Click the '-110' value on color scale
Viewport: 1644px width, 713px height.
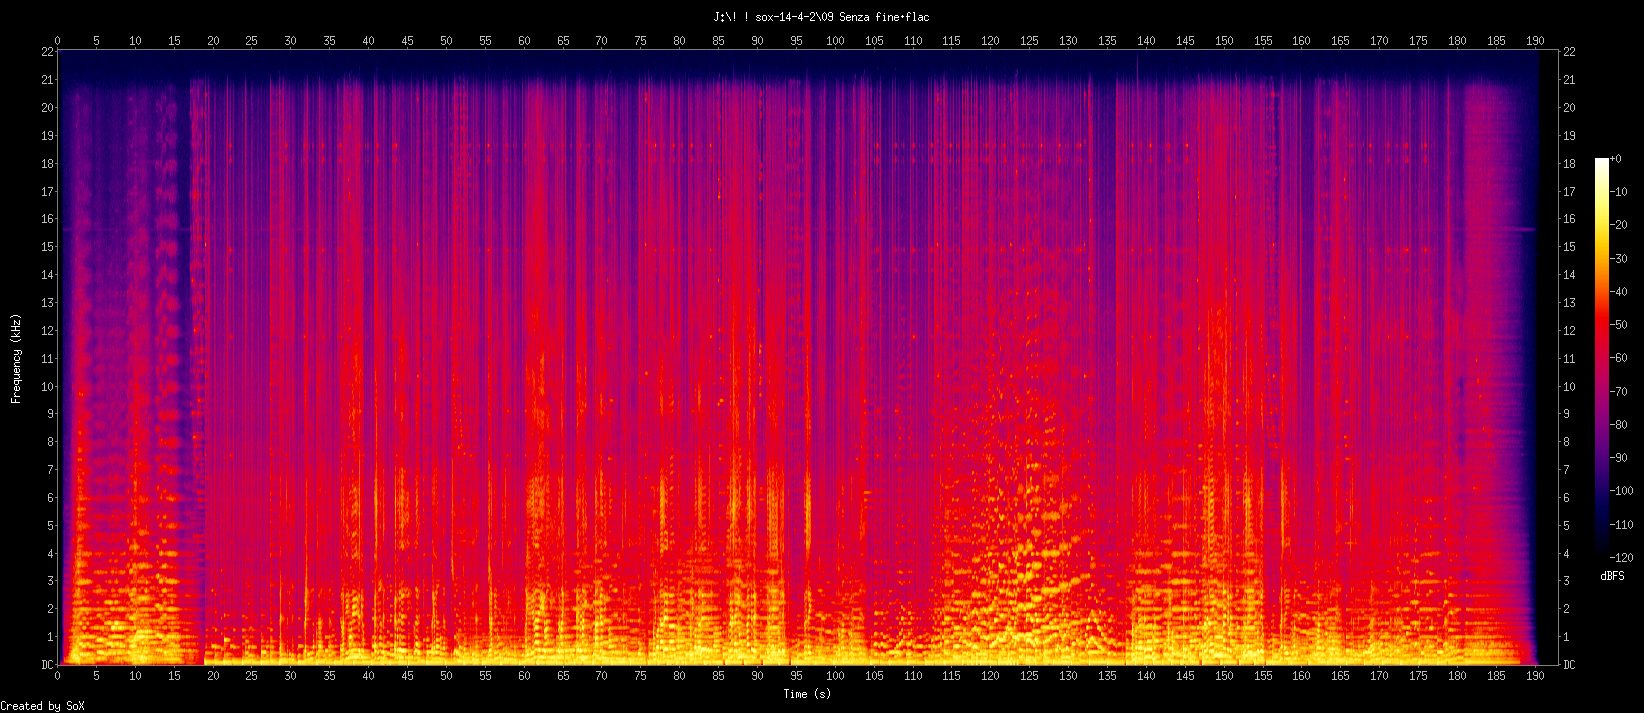(1622, 525)
